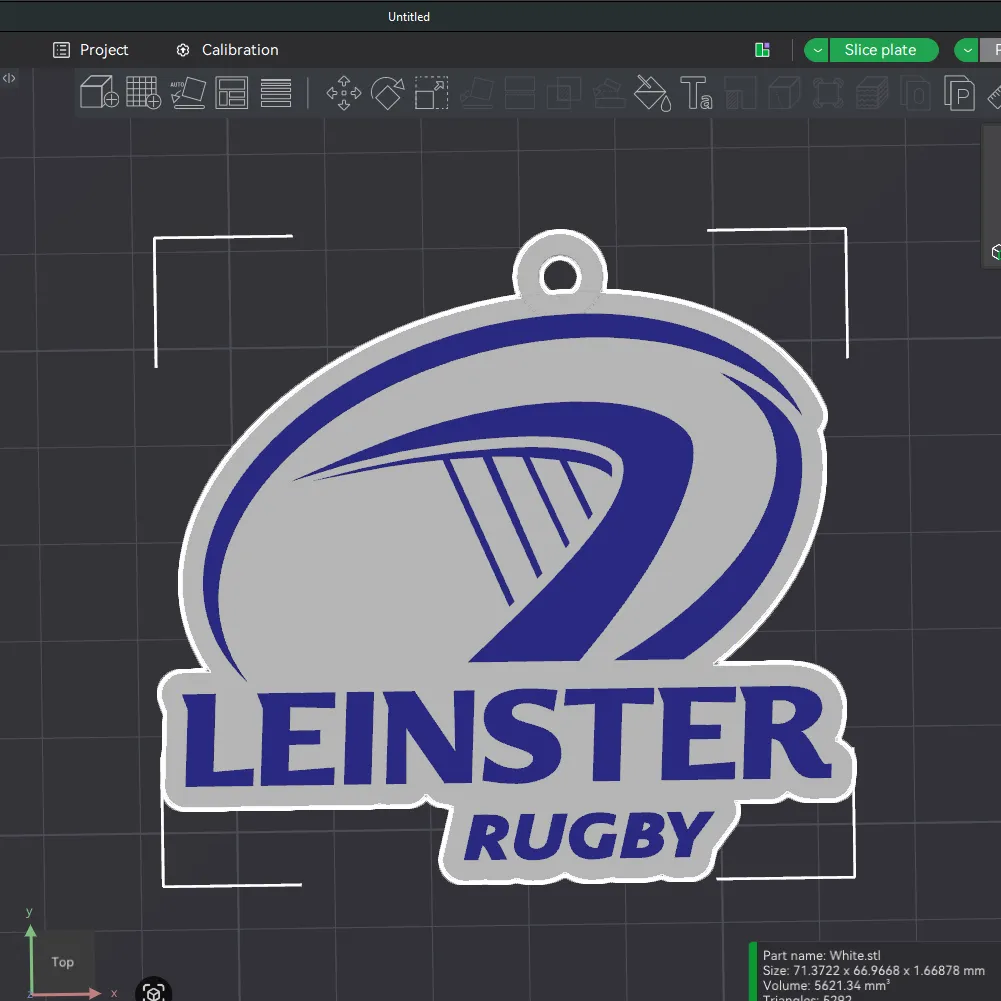
Task: Open the Variable layer height lines icon
Action: (276, 93)
